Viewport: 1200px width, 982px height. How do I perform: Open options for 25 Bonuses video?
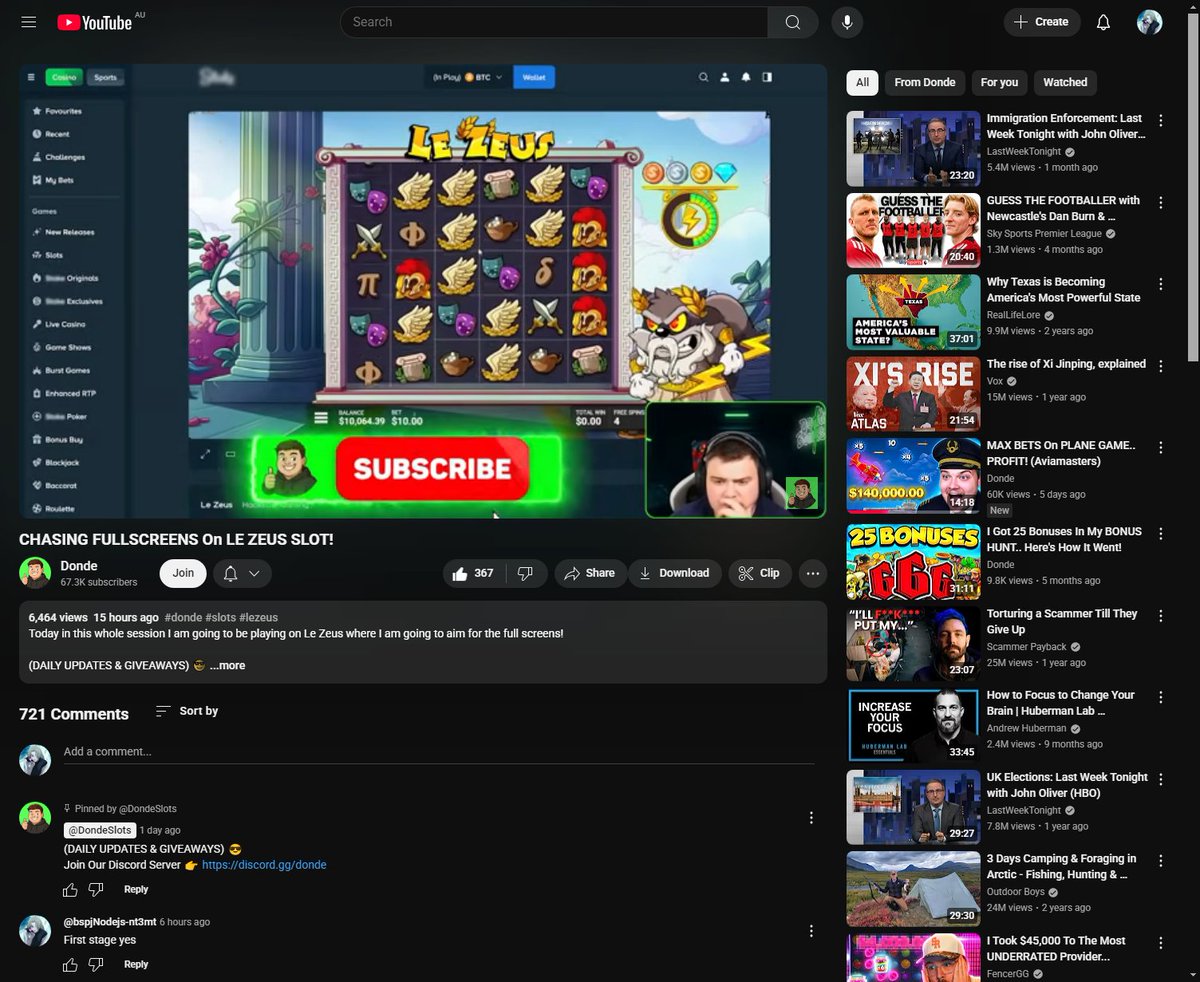pos(1161,533)
